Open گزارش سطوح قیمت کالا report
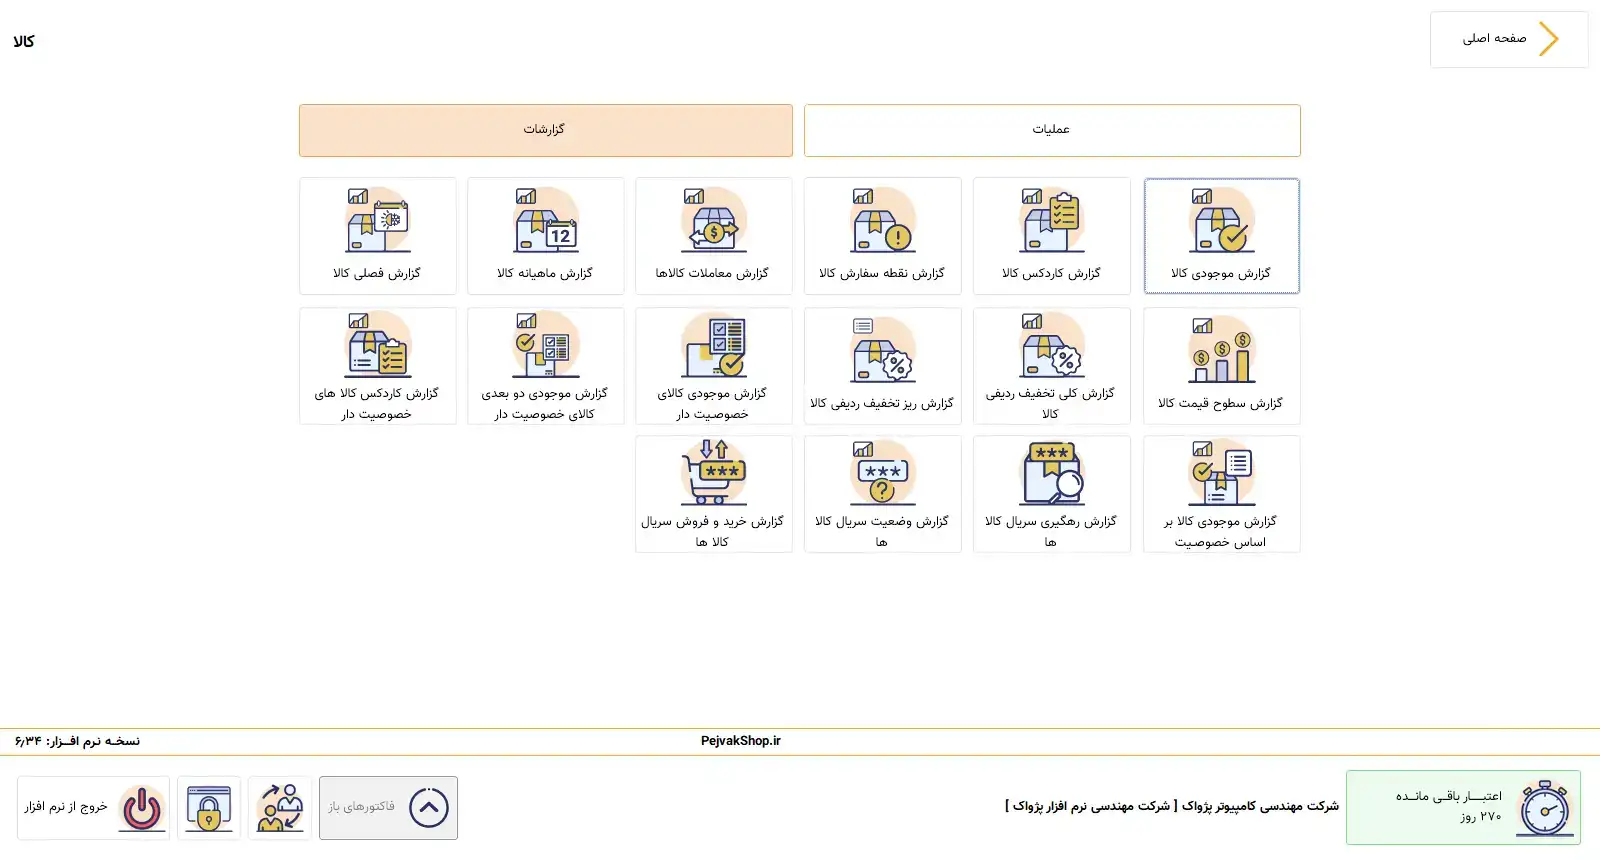The image size is (1600, 860). (x=1221, y=365)
